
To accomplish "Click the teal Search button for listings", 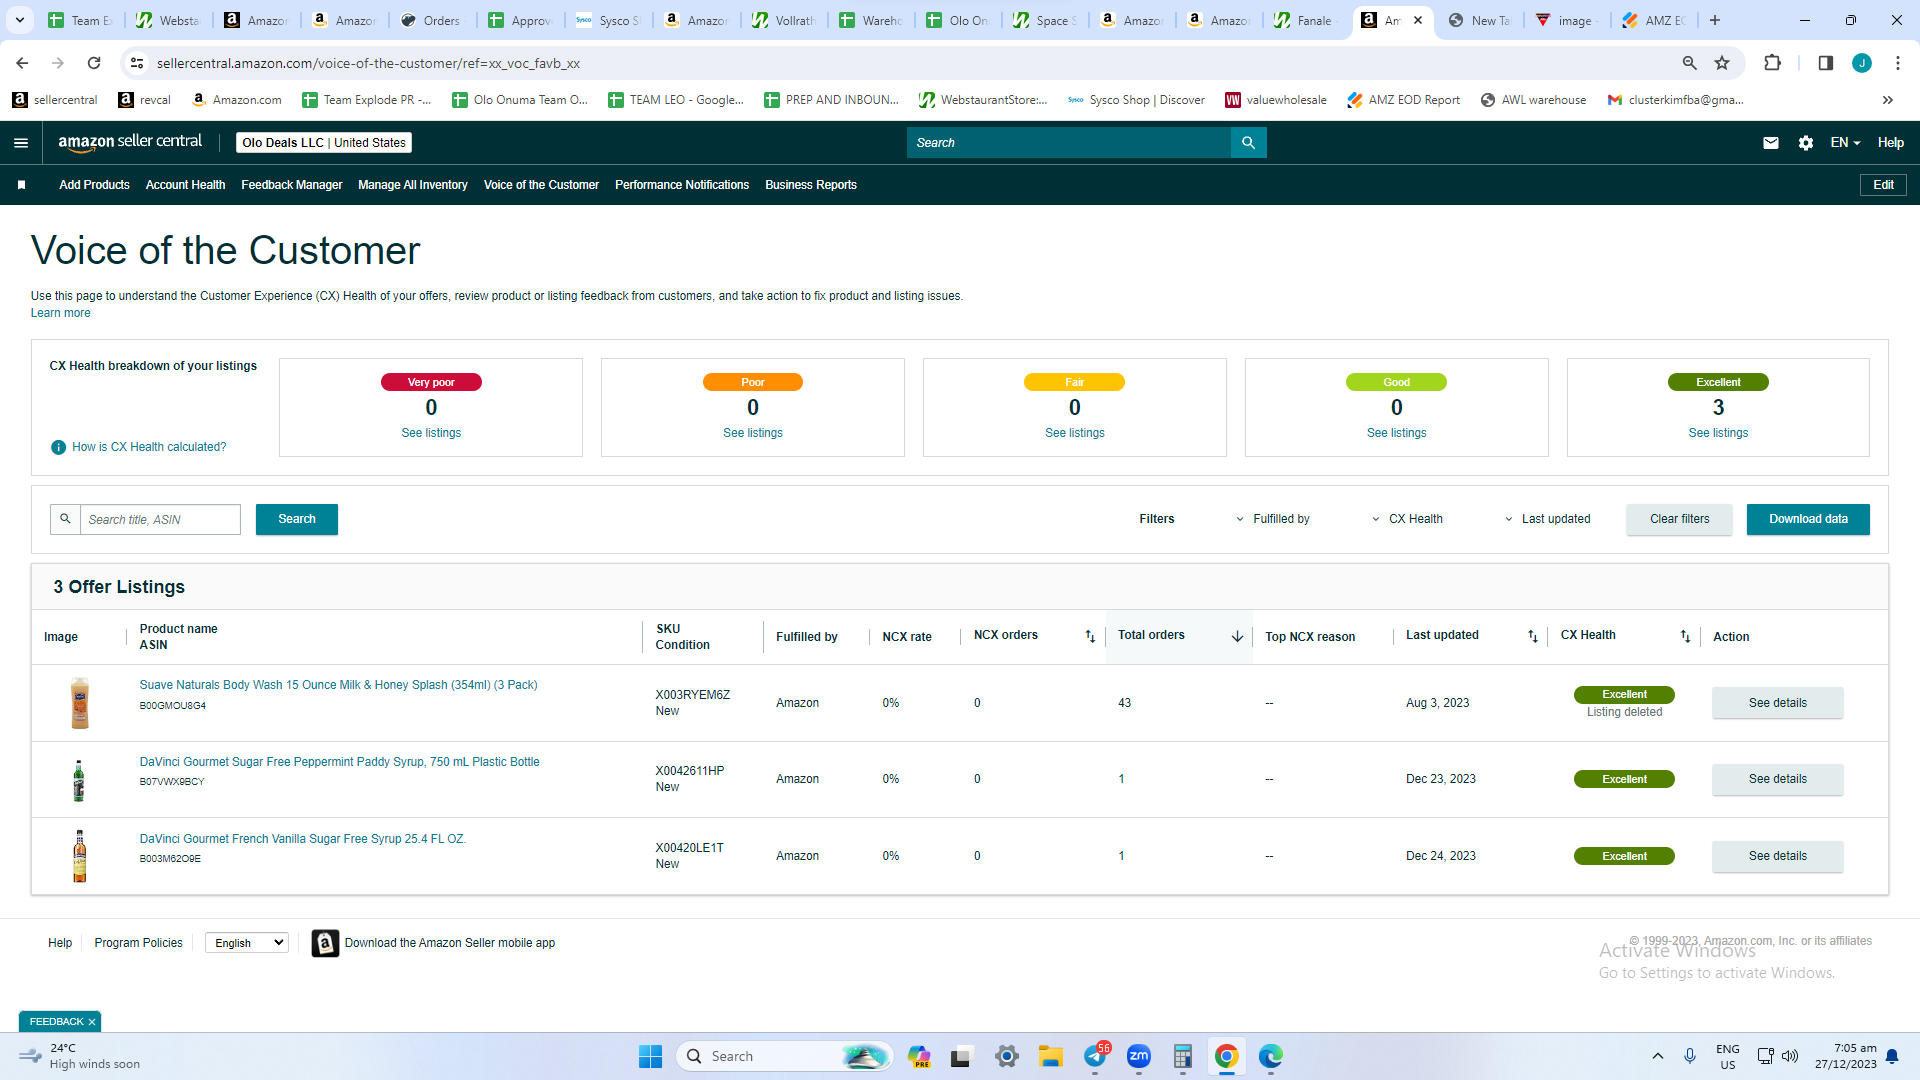I will 297,519.
